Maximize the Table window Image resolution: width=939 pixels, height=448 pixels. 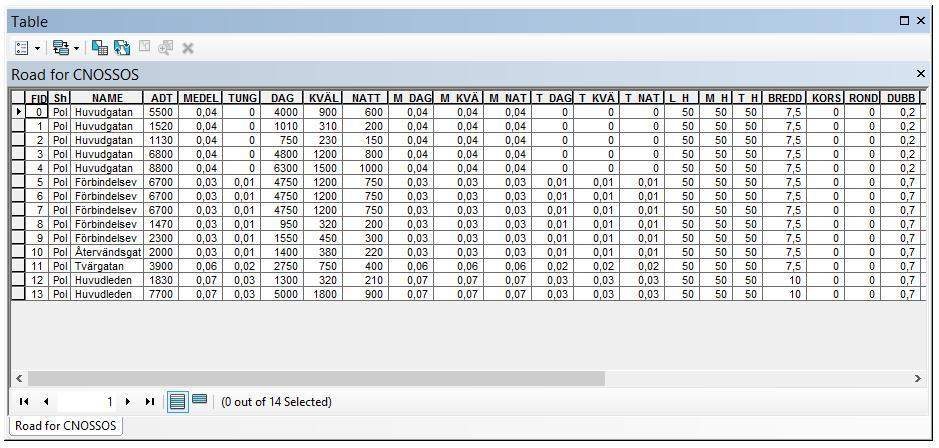tap(904, 21)
